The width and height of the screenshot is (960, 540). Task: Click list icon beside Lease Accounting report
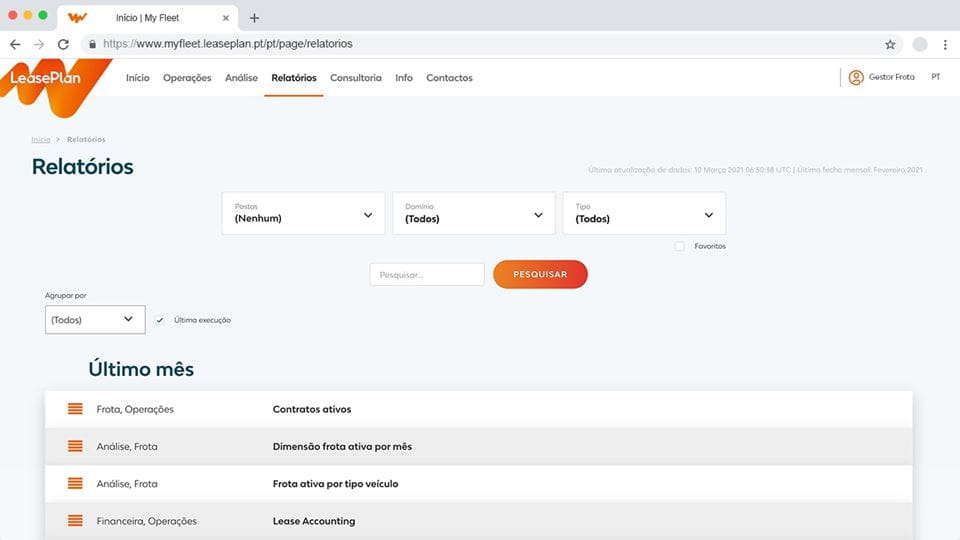tap(75, 521)
